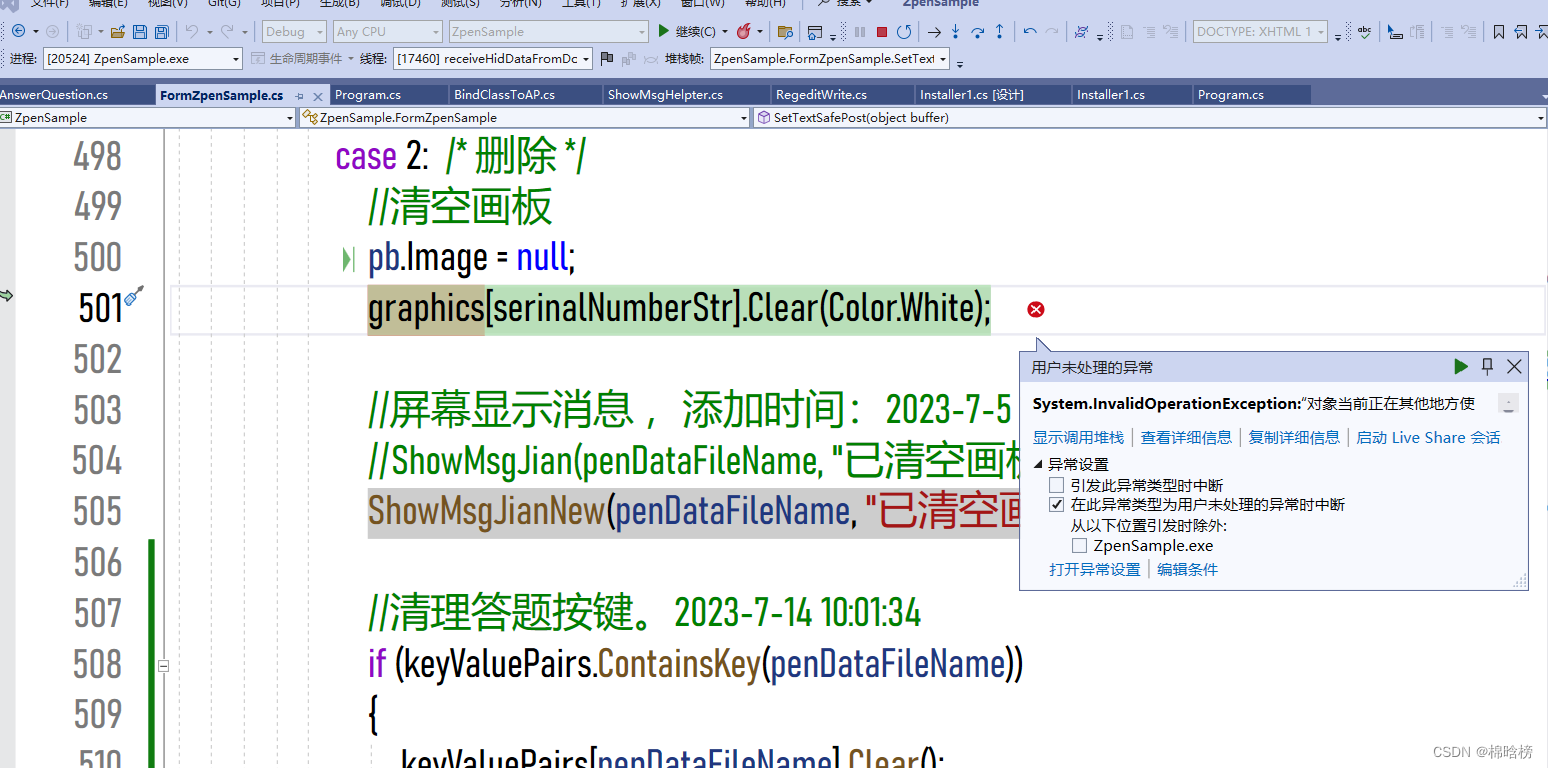
Task: Enable the ZpenSample.exe exception checkbox
Action: (1079, 546)
